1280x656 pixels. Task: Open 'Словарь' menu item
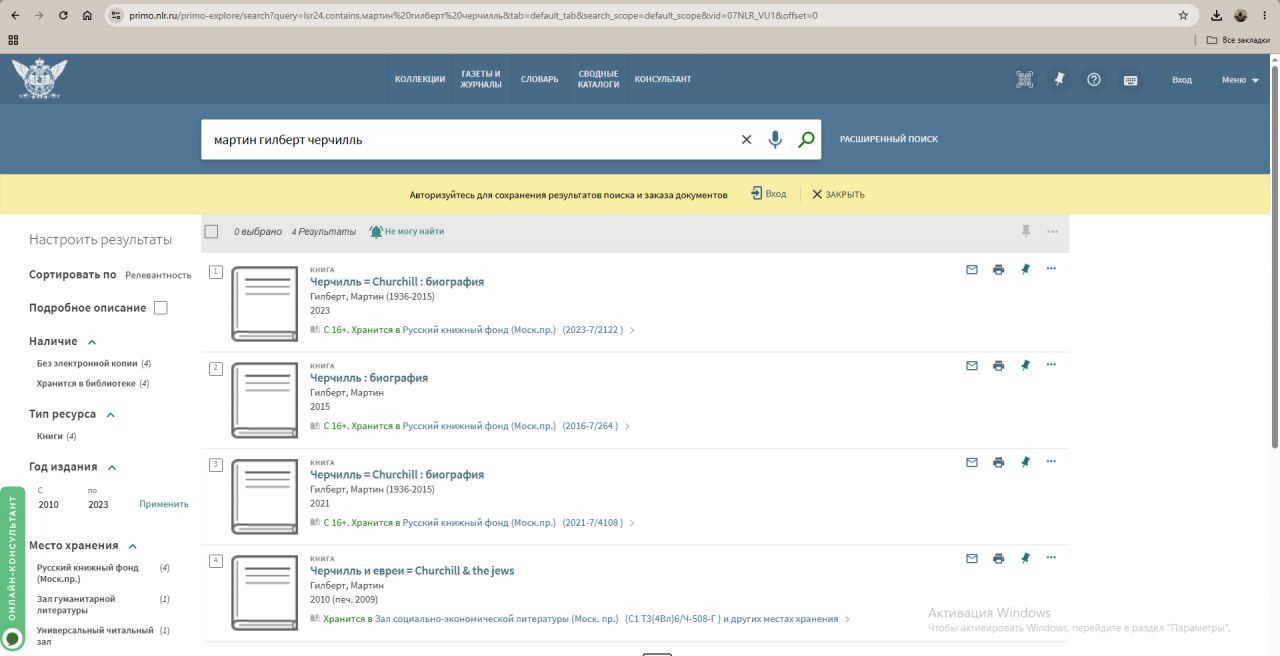tap(540, 79)
